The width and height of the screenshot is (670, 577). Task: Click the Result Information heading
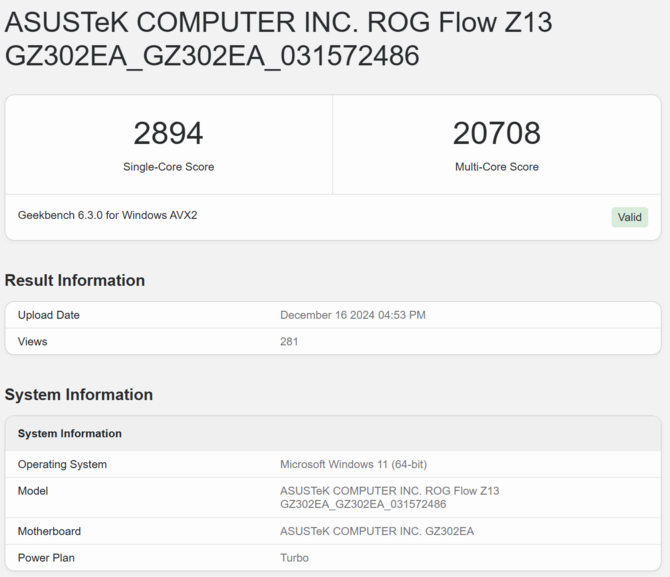click(75, 280)
